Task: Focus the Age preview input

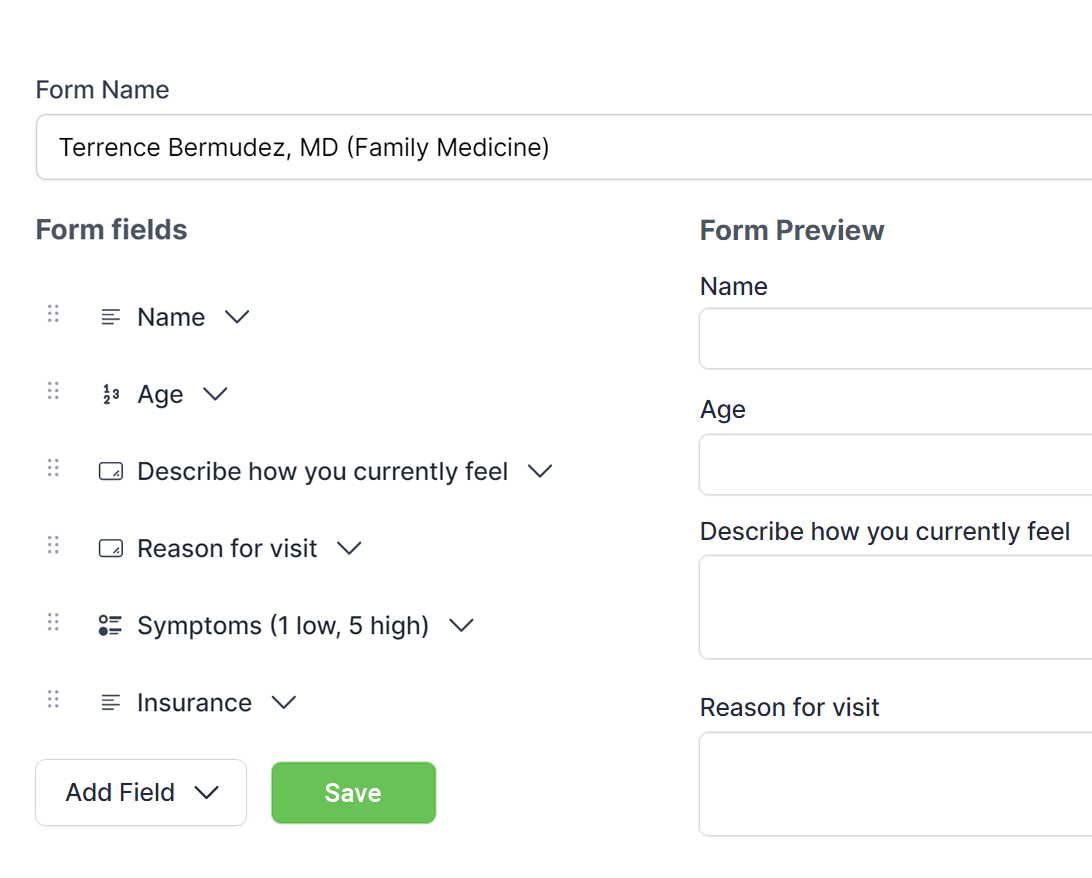Action: pos(896,464)
